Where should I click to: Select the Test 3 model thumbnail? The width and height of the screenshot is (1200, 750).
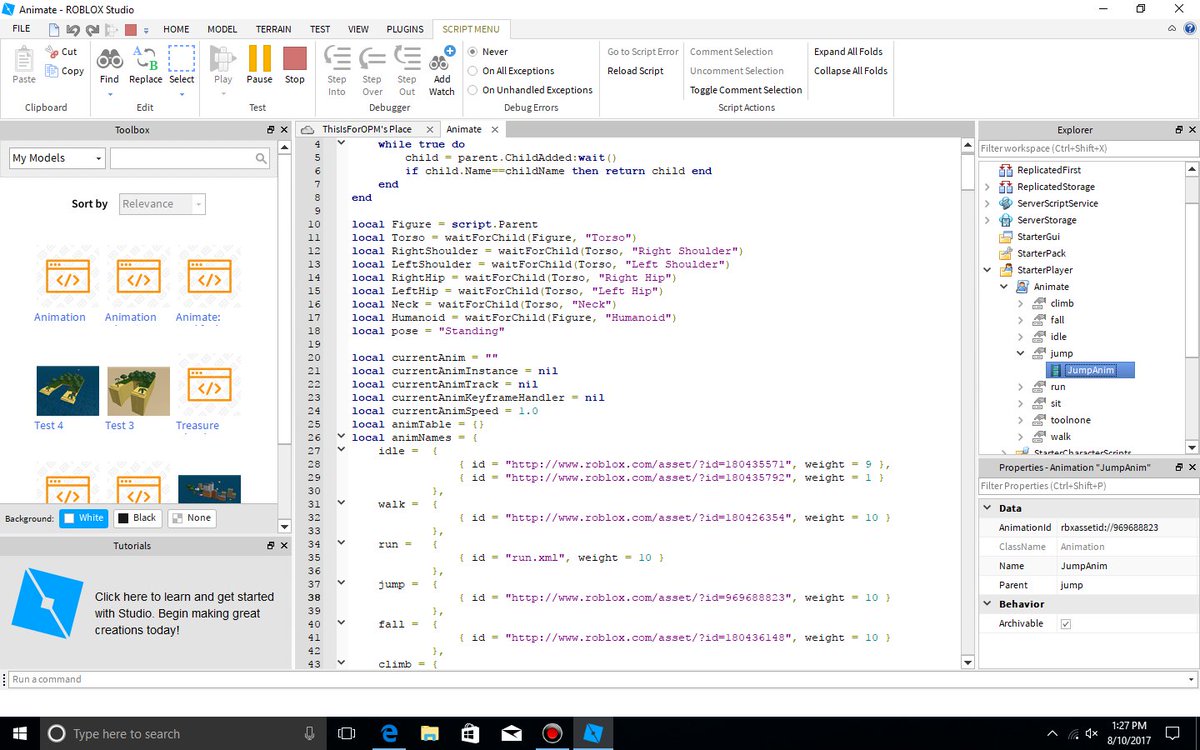138,391
